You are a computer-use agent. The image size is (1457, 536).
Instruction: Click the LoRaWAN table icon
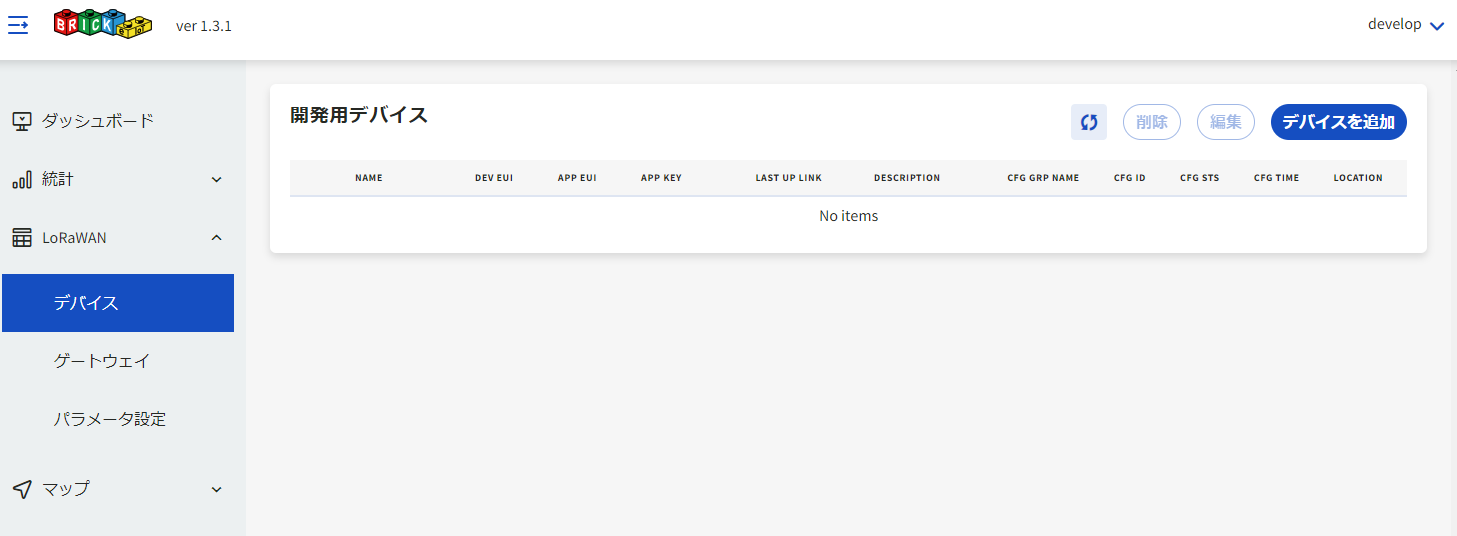[x=22, y=238]
